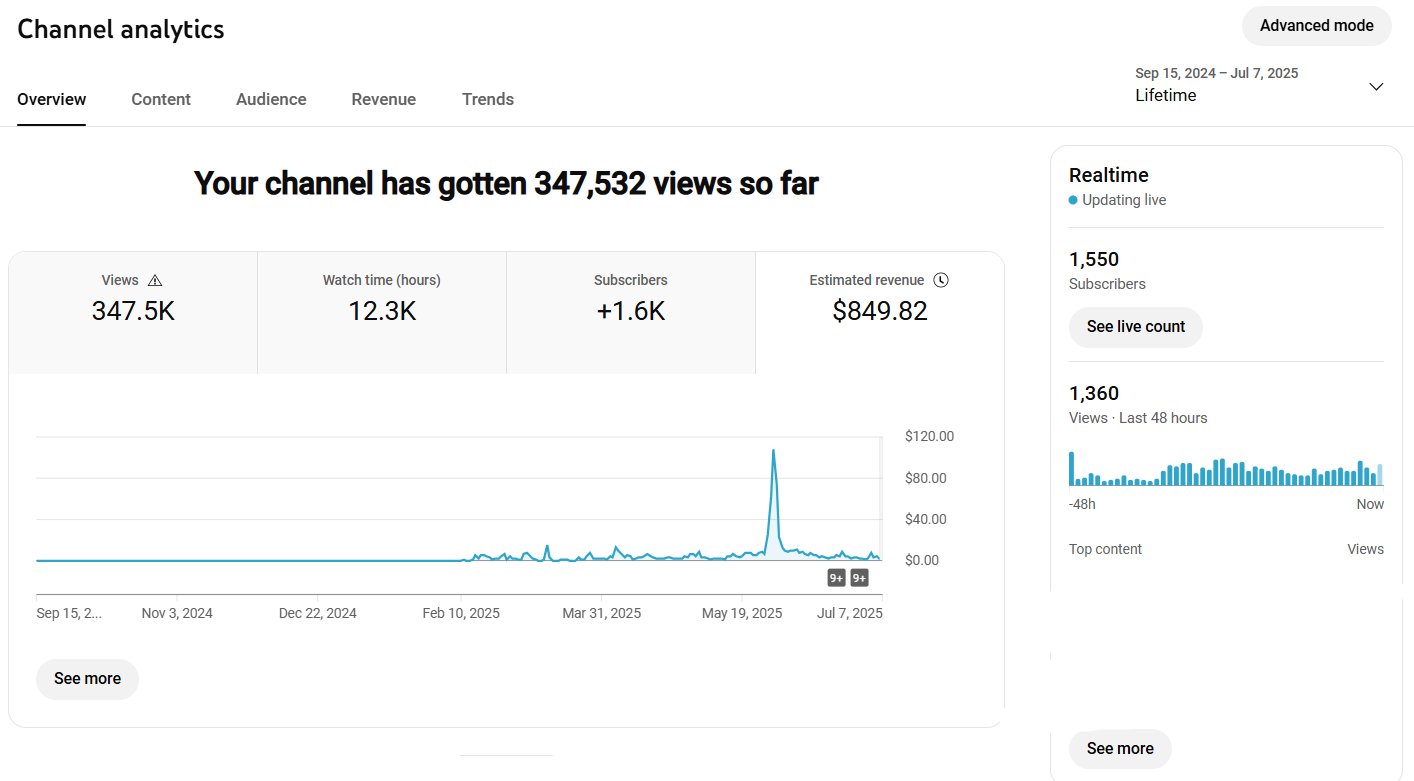Click the clock icon beside Estimated revenue
The height and width of the screenshot is (781, 1414).
coord(940,280)
